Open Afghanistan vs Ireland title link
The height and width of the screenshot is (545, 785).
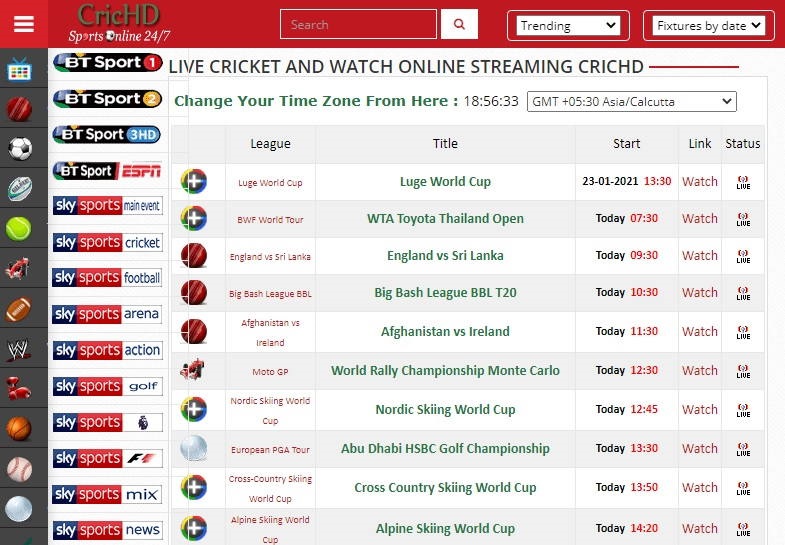[445, 331]
